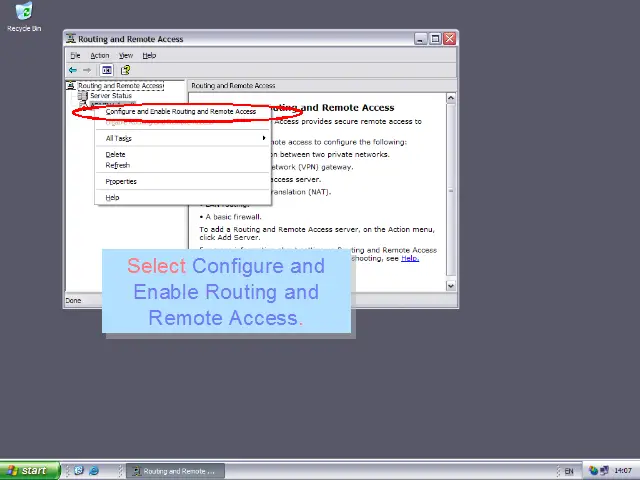The height and width of the screenshot is (480, 640).
Task: Open the Recycle Bin desktop icon
Action: click(24, 16)
